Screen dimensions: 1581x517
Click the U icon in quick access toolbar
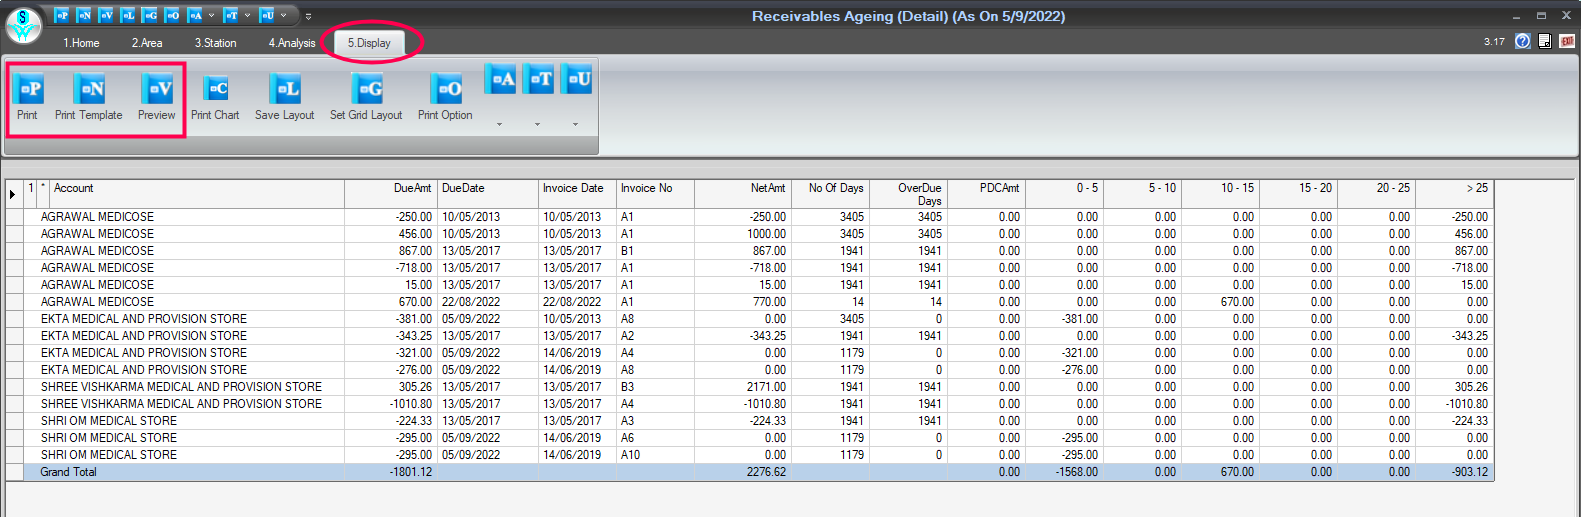267,15
